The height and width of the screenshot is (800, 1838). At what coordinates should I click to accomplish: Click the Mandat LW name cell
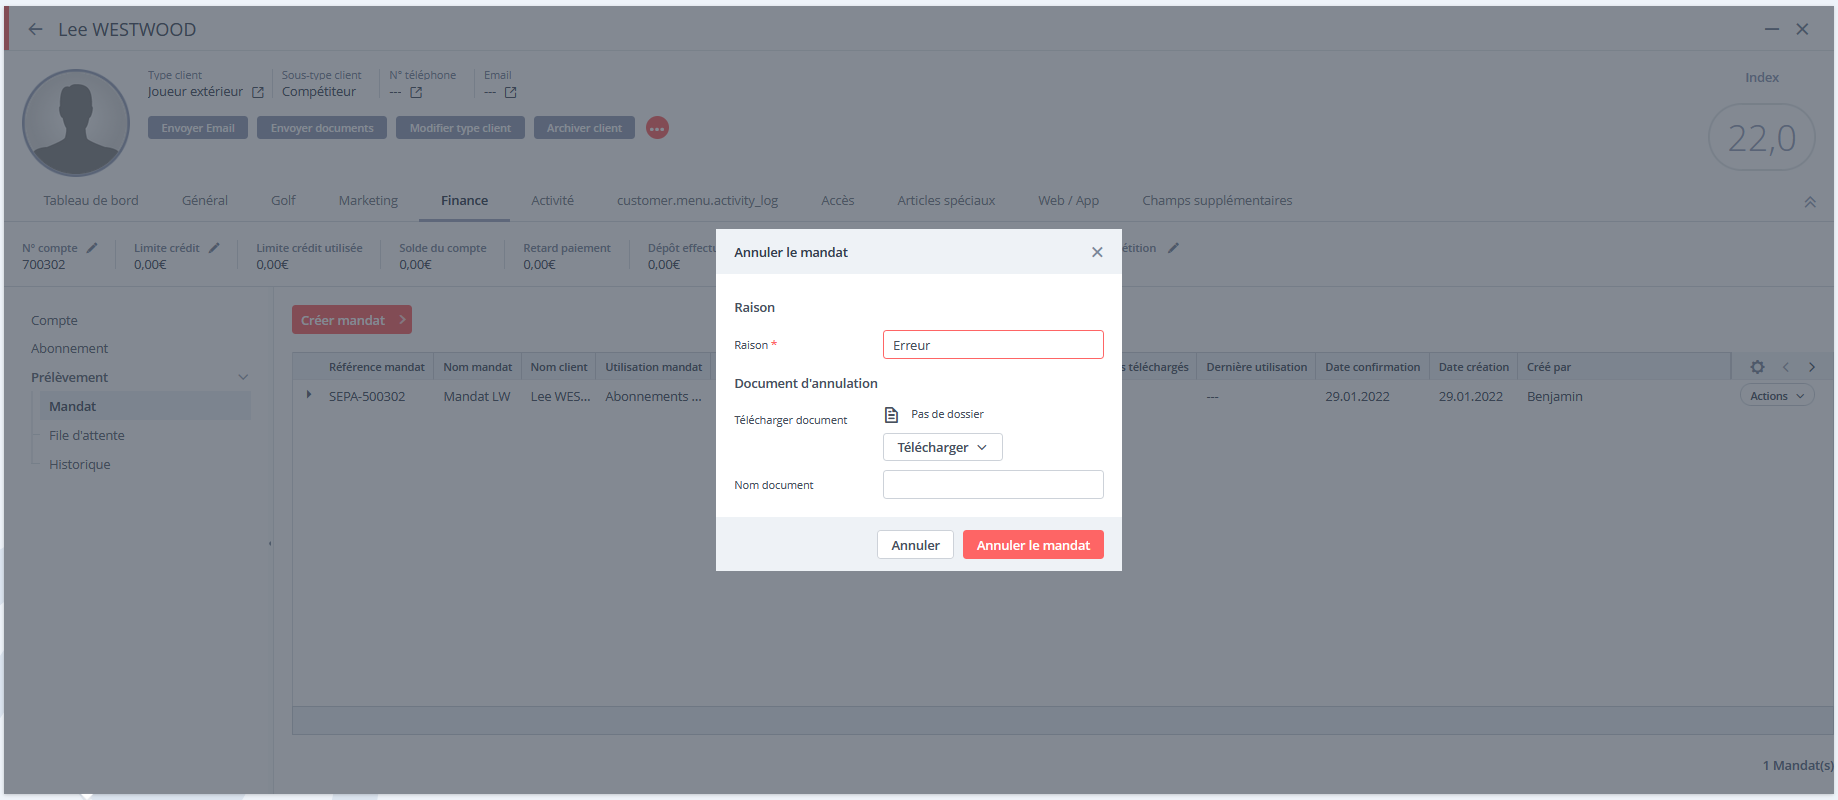(x=477, y=397)
